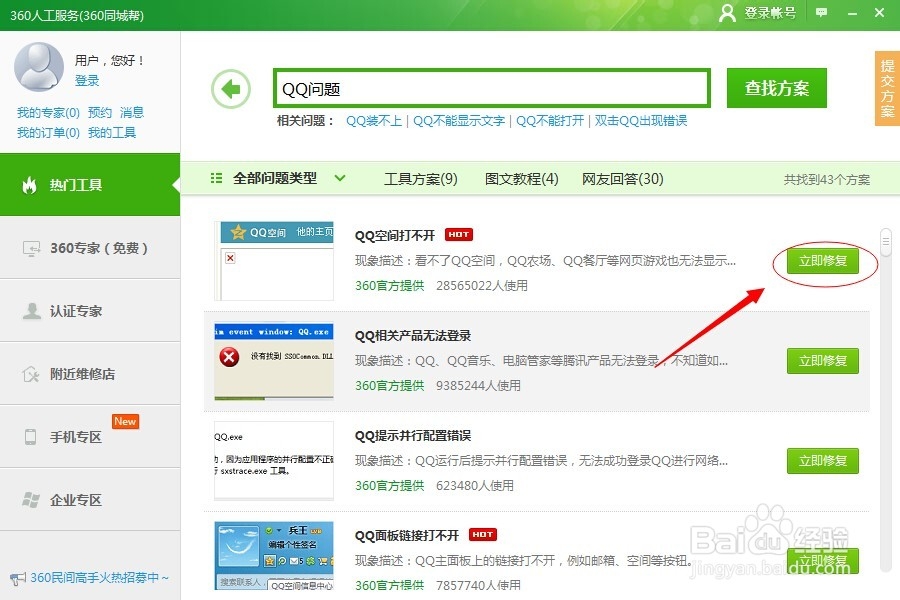Click the text 共找到43个方案
The width and height of the screenshot is (900, 600).
tap(827, 180)
